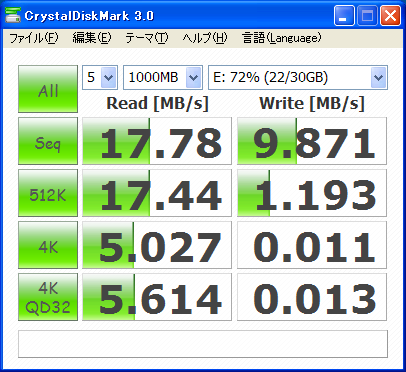The width and height of the screenshot is (406, 372).
Task: Open the 編集(E) menu
Action: 92,38
